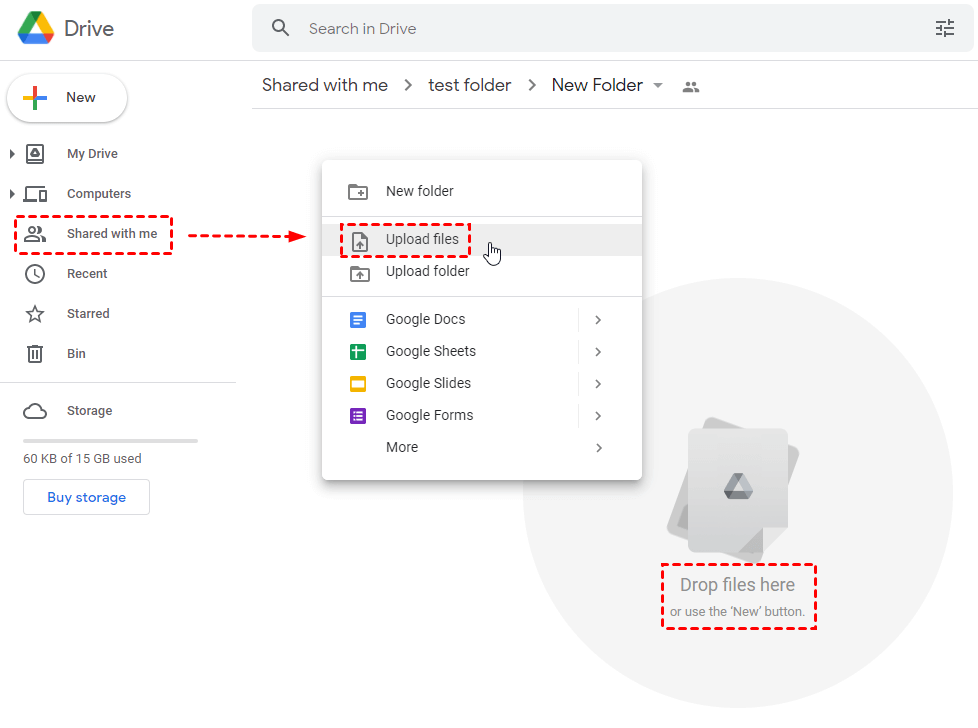978x728 pixels.
Task: Expand the More submenu arrow
Action: click(x=599, y=448)
